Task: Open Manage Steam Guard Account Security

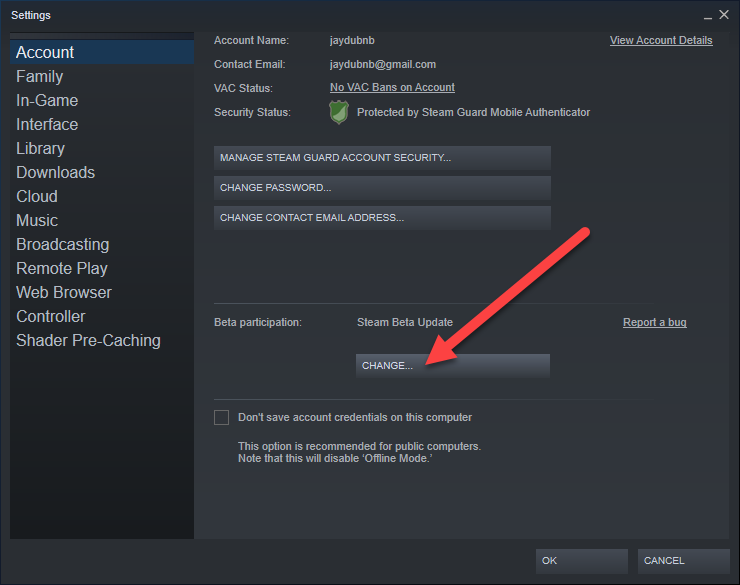Action: click(x=382, y=158)
